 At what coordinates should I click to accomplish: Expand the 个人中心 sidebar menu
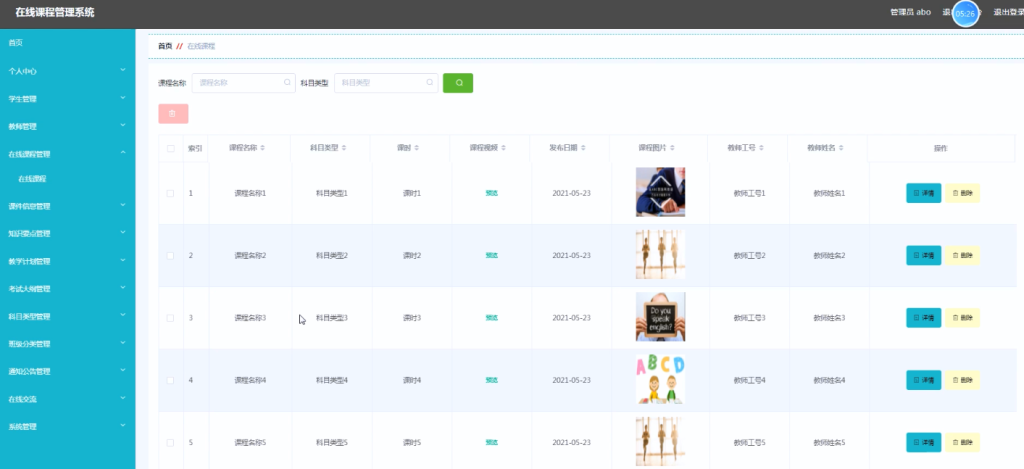(x=68, y=71)
